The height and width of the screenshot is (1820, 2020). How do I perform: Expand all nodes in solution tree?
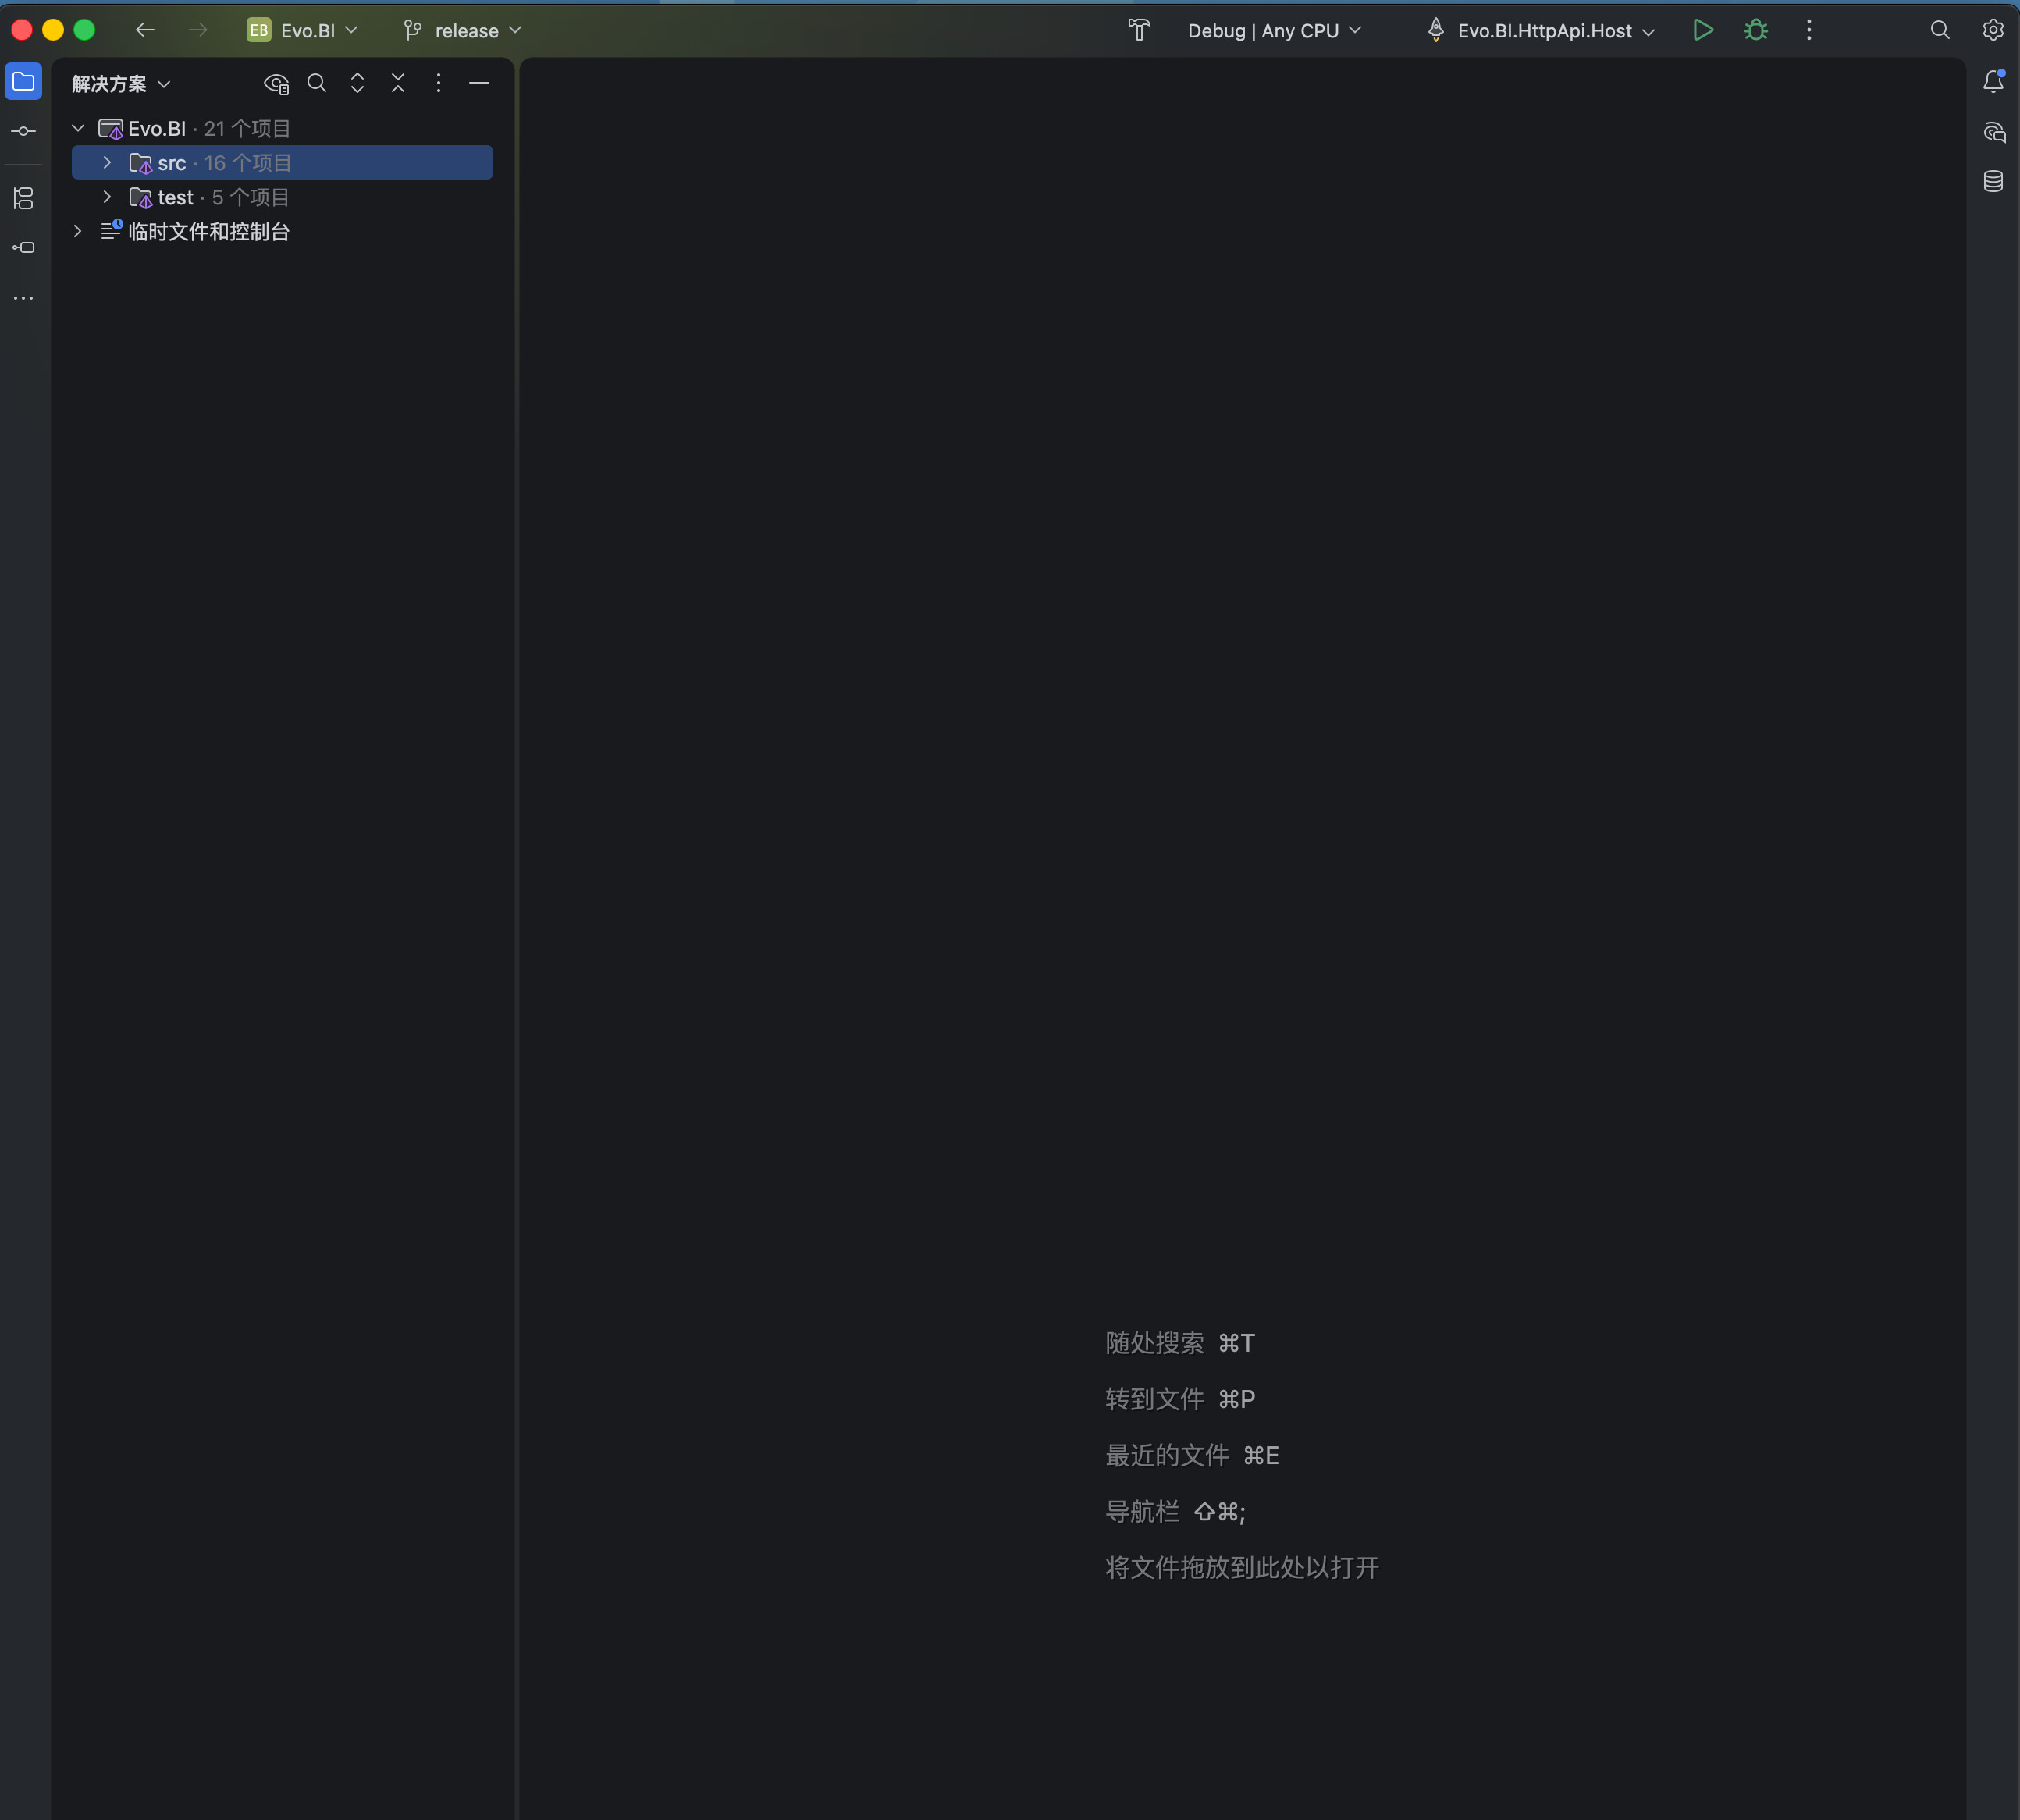coord(357,83)
